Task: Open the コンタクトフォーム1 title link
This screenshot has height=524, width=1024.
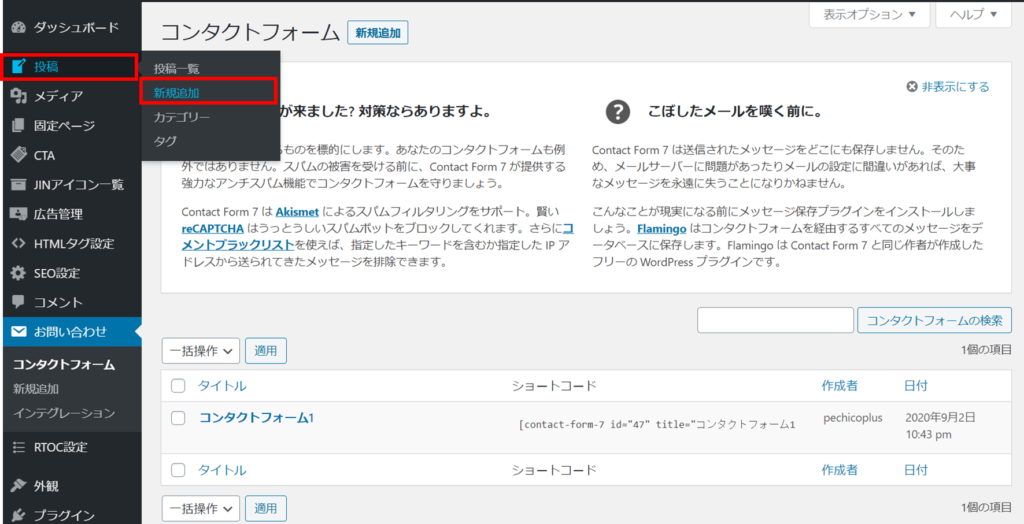Action: coord(257,418)
